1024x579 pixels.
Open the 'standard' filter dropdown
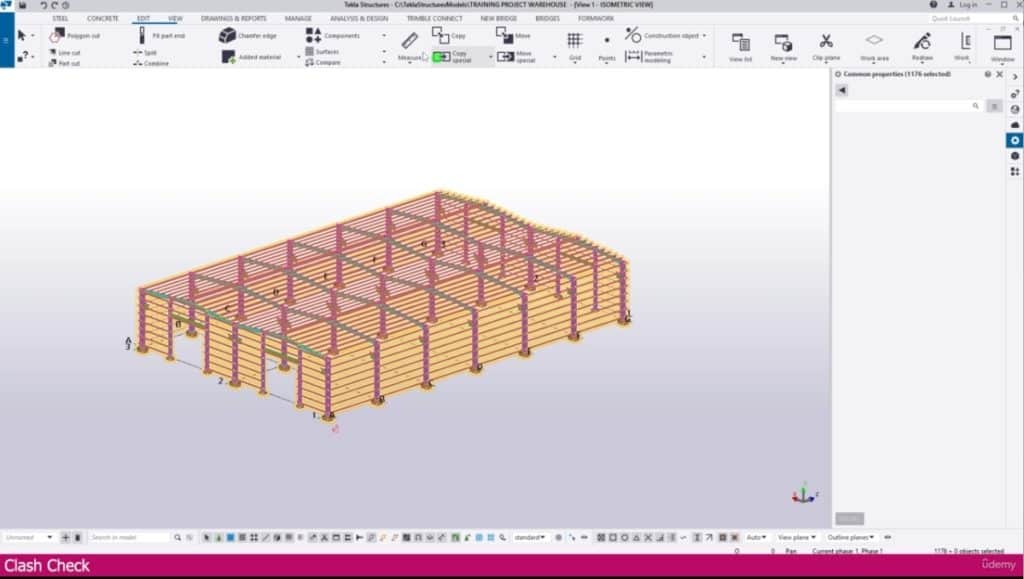tap(530, 537)
